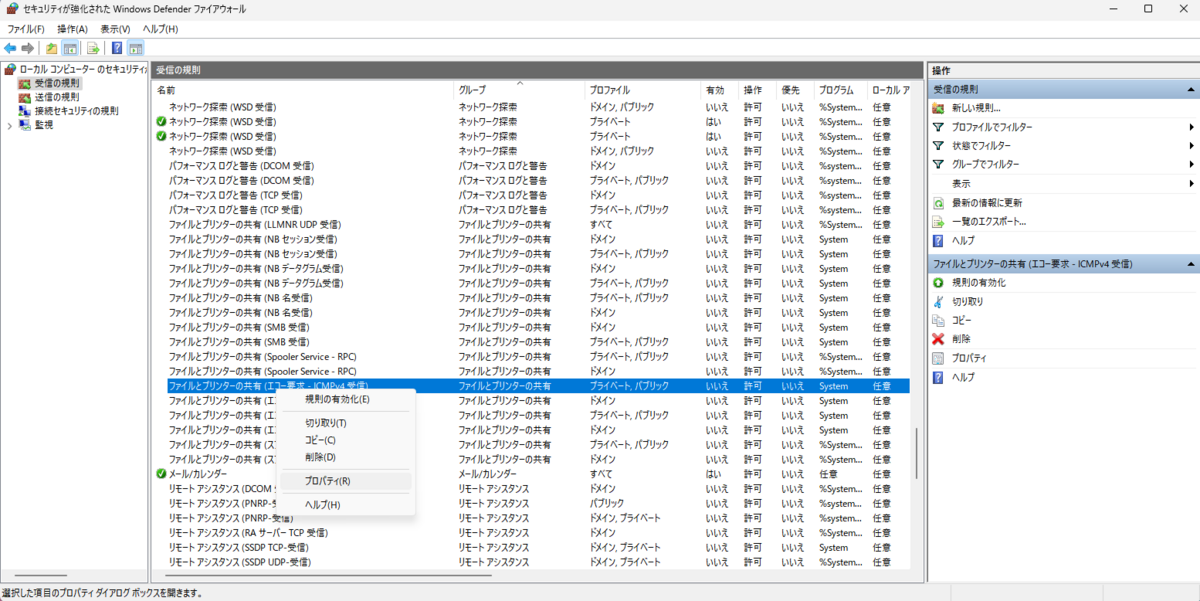
Task: Select the メール/カレンダー rule name
Action: coord(198,474)
